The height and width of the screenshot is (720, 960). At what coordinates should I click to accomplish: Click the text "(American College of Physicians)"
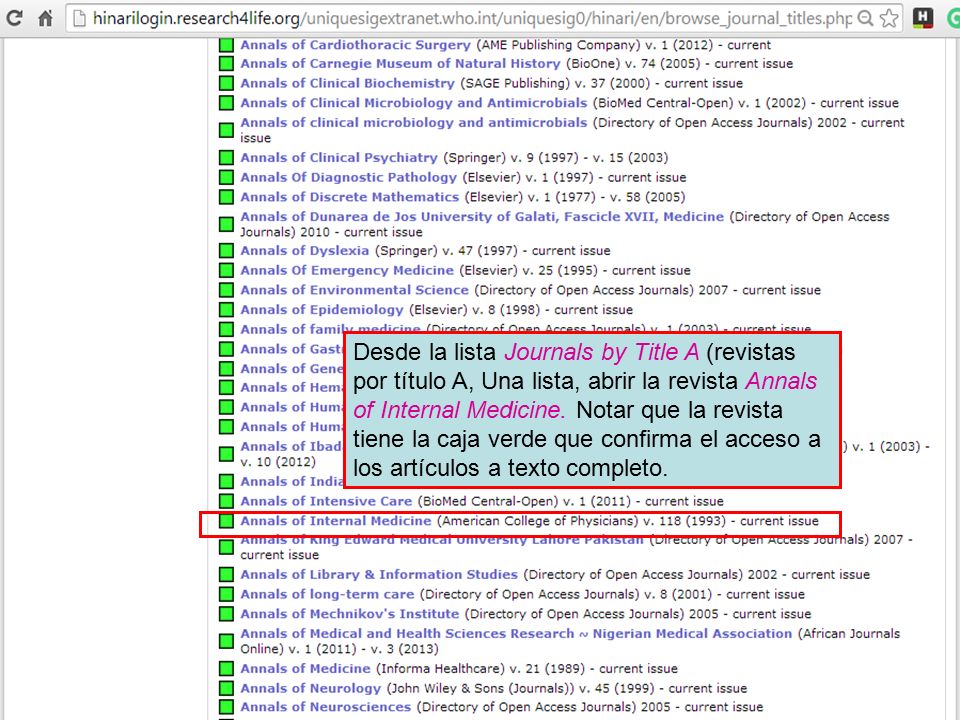[538, 521]
